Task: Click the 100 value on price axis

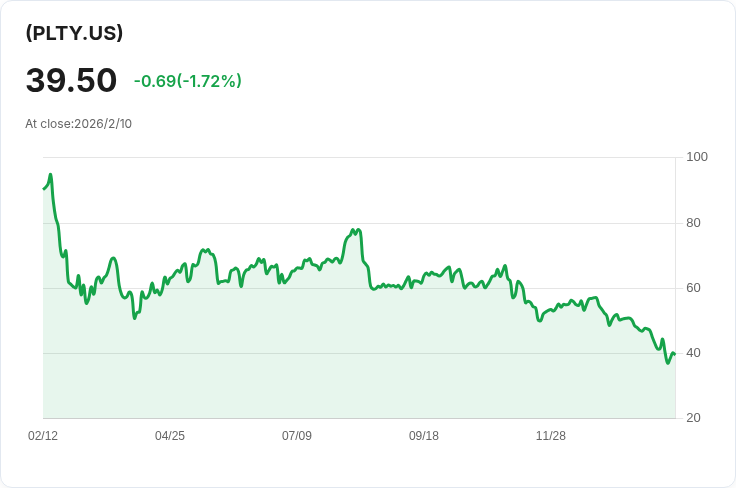Action: point(697,157)
